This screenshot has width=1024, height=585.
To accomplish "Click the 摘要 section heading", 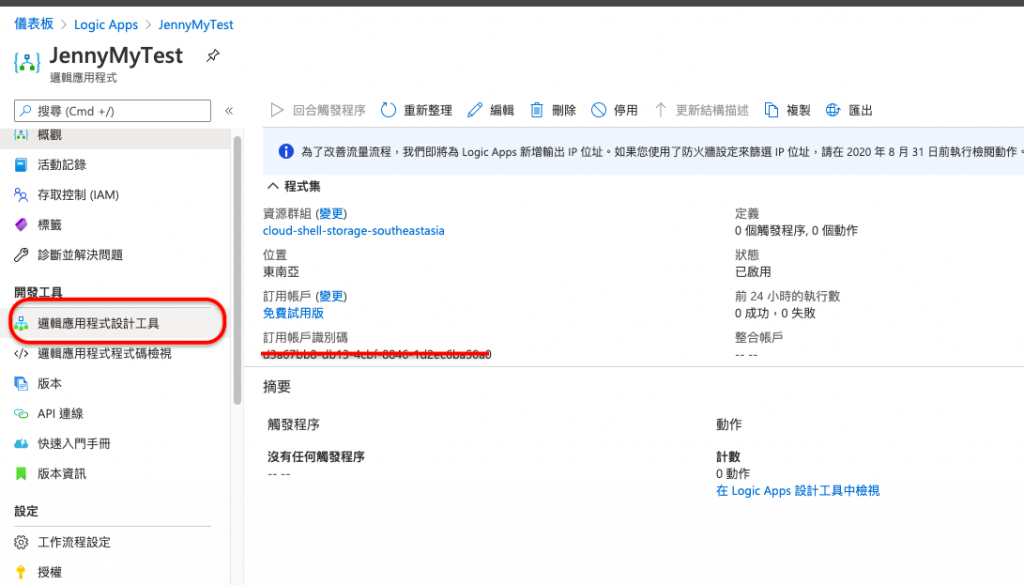I will (277, 387).
